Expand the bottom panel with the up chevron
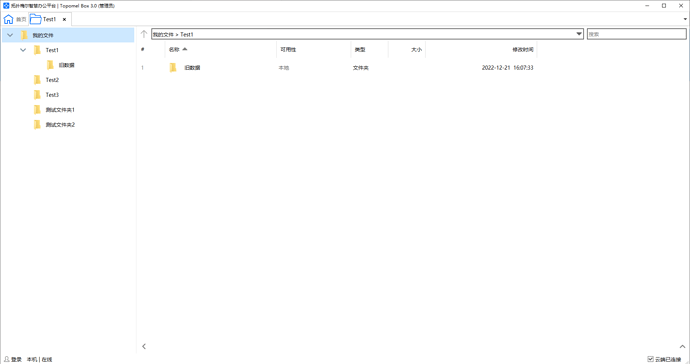 (x=683, y=347)
